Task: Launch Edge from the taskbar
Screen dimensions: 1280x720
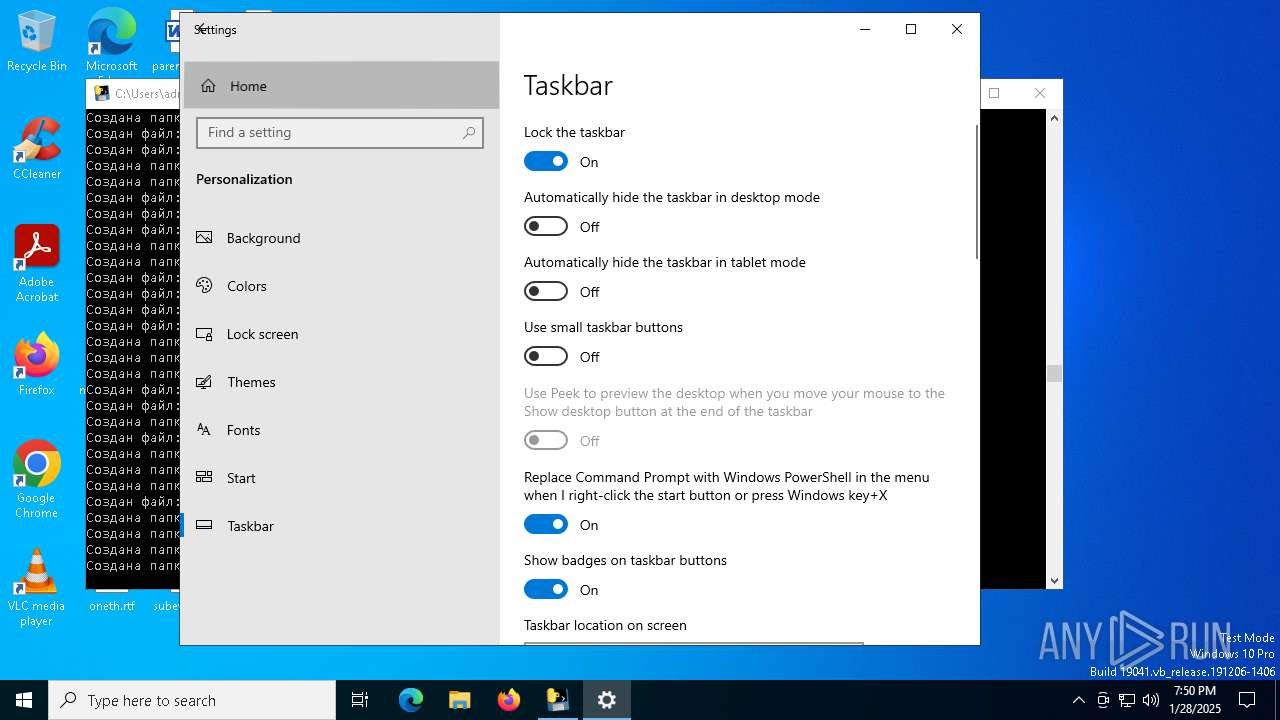Action: click(x=411, y=700)
